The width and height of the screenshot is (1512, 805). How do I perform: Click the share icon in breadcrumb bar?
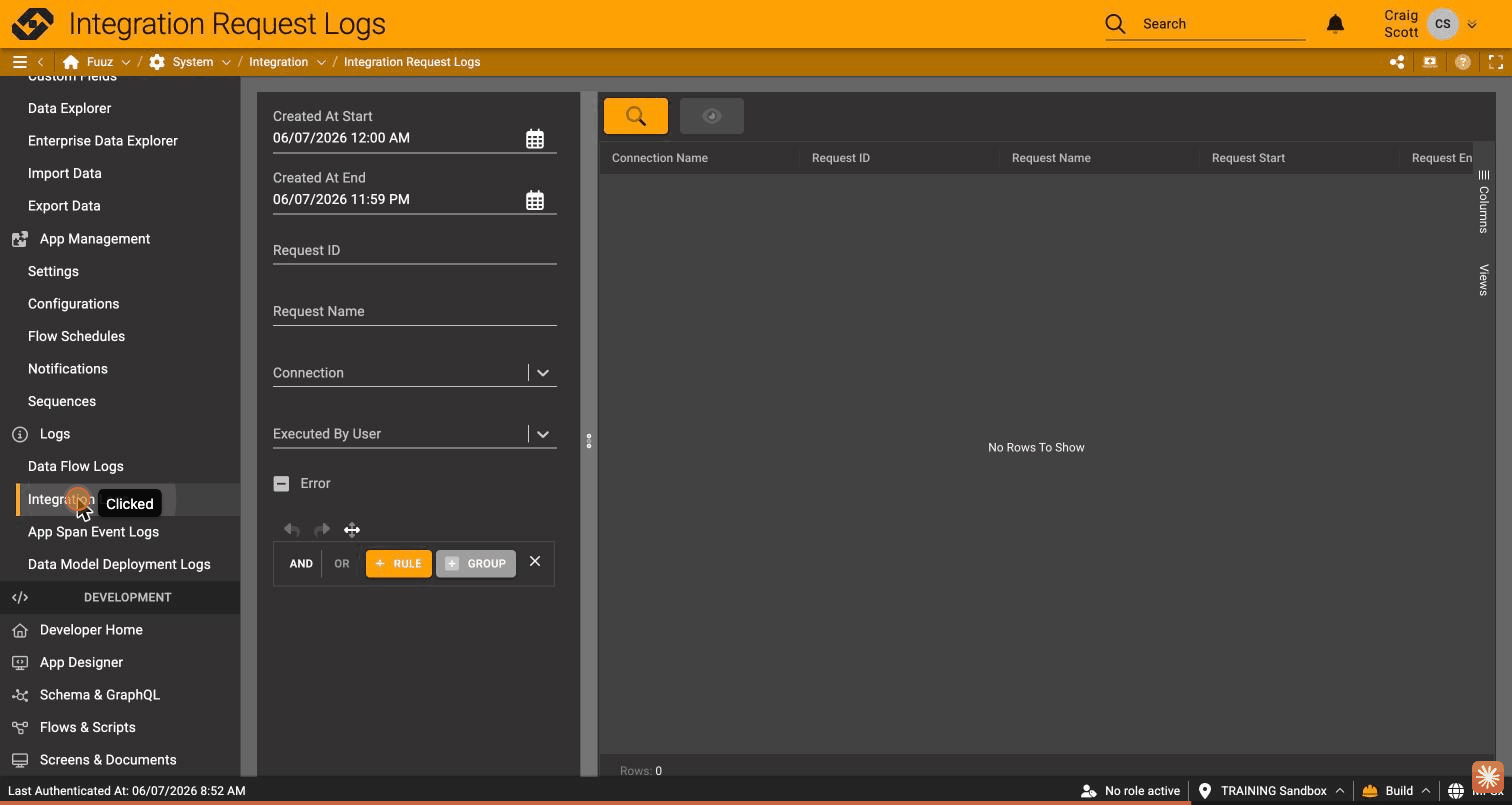(1397, 62)
